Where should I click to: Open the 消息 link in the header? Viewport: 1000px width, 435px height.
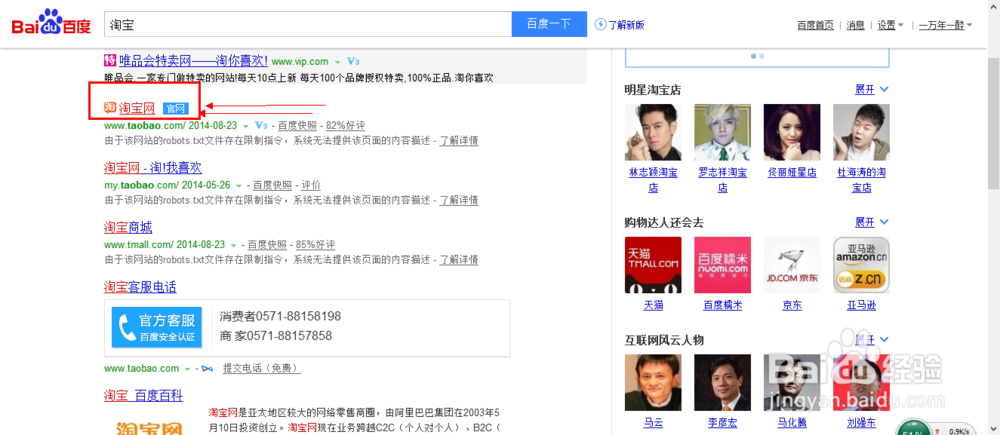click(x=855, y=25)
